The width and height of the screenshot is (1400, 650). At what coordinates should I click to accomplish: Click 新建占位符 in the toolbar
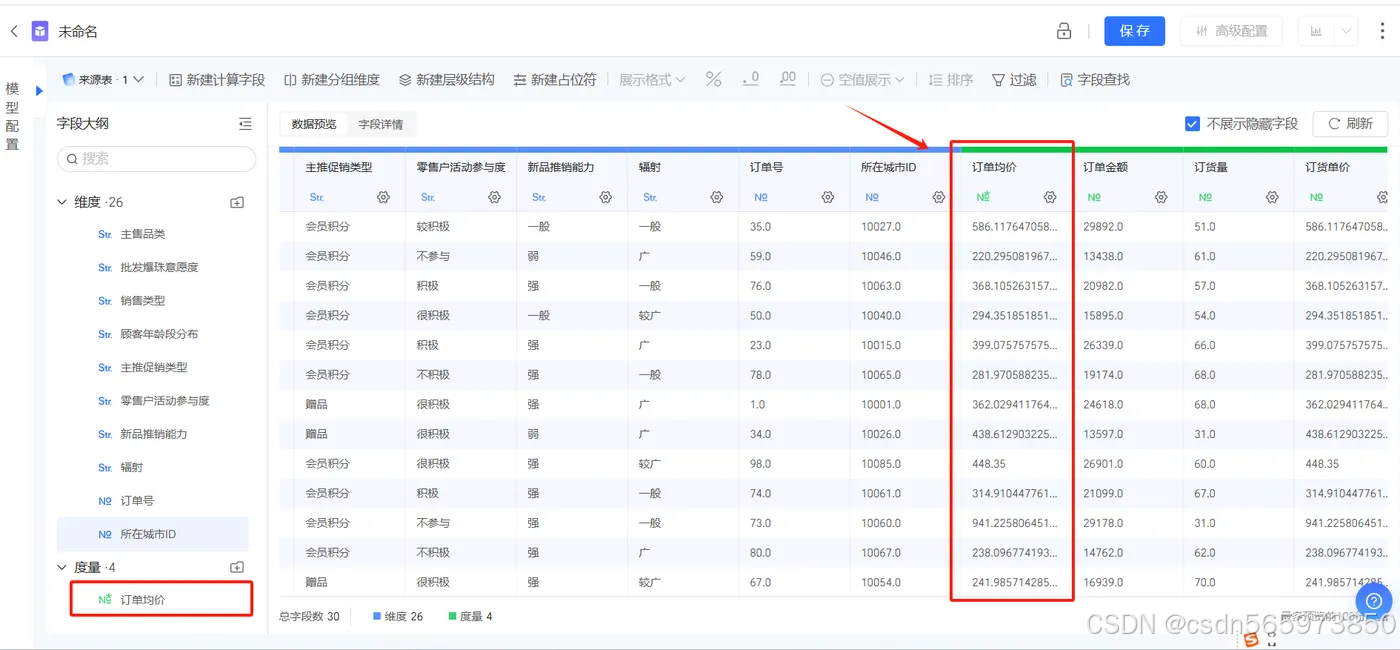pyautogui.click(x=555, y=80)
